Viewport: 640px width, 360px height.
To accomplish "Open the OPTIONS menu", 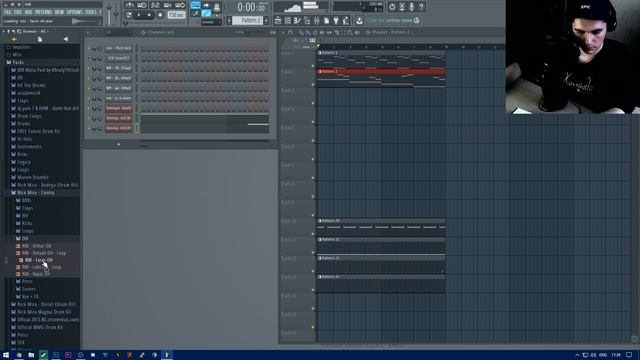I will coord(74,12).
